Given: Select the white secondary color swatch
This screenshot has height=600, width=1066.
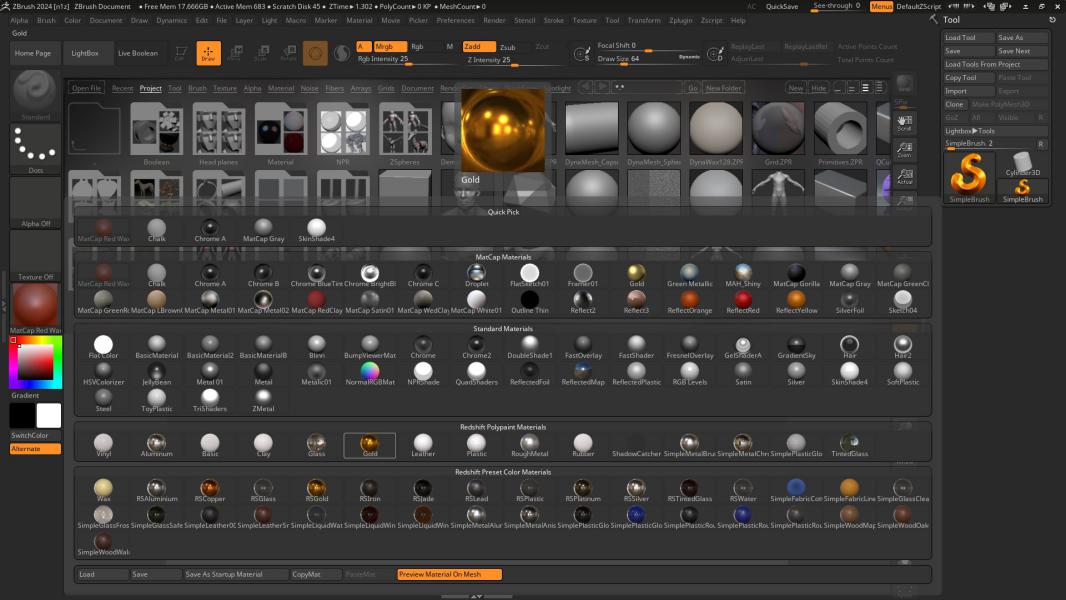Looking at the screenshot, I should click(48, 415).
